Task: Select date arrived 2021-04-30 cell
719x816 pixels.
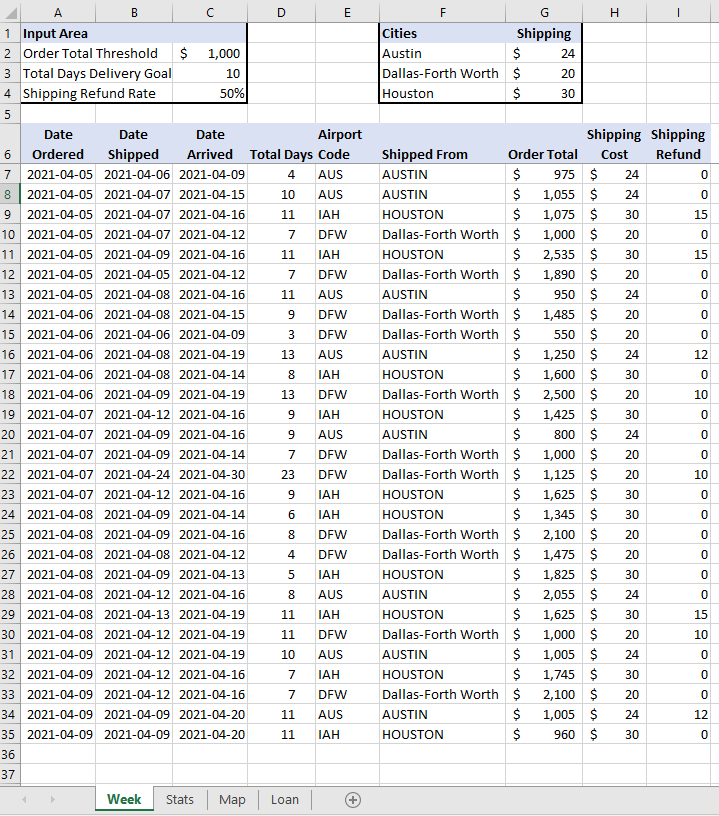Action: [210, 475]
